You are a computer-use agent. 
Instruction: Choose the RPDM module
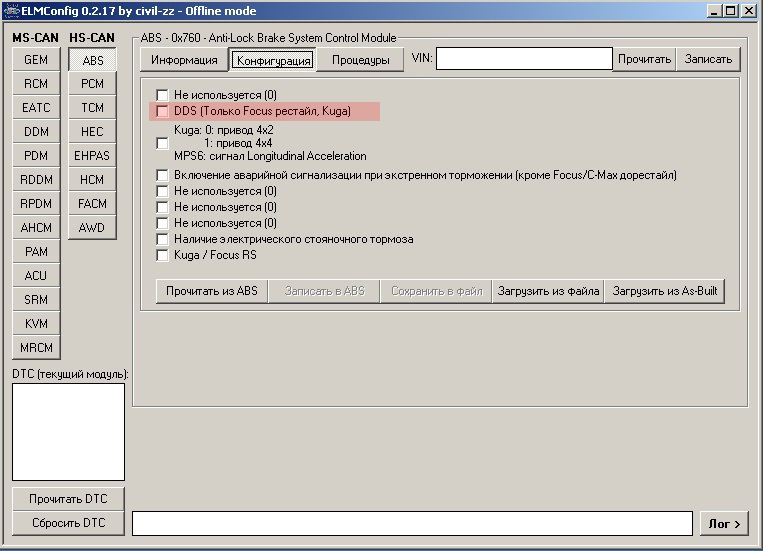point(36,203)
